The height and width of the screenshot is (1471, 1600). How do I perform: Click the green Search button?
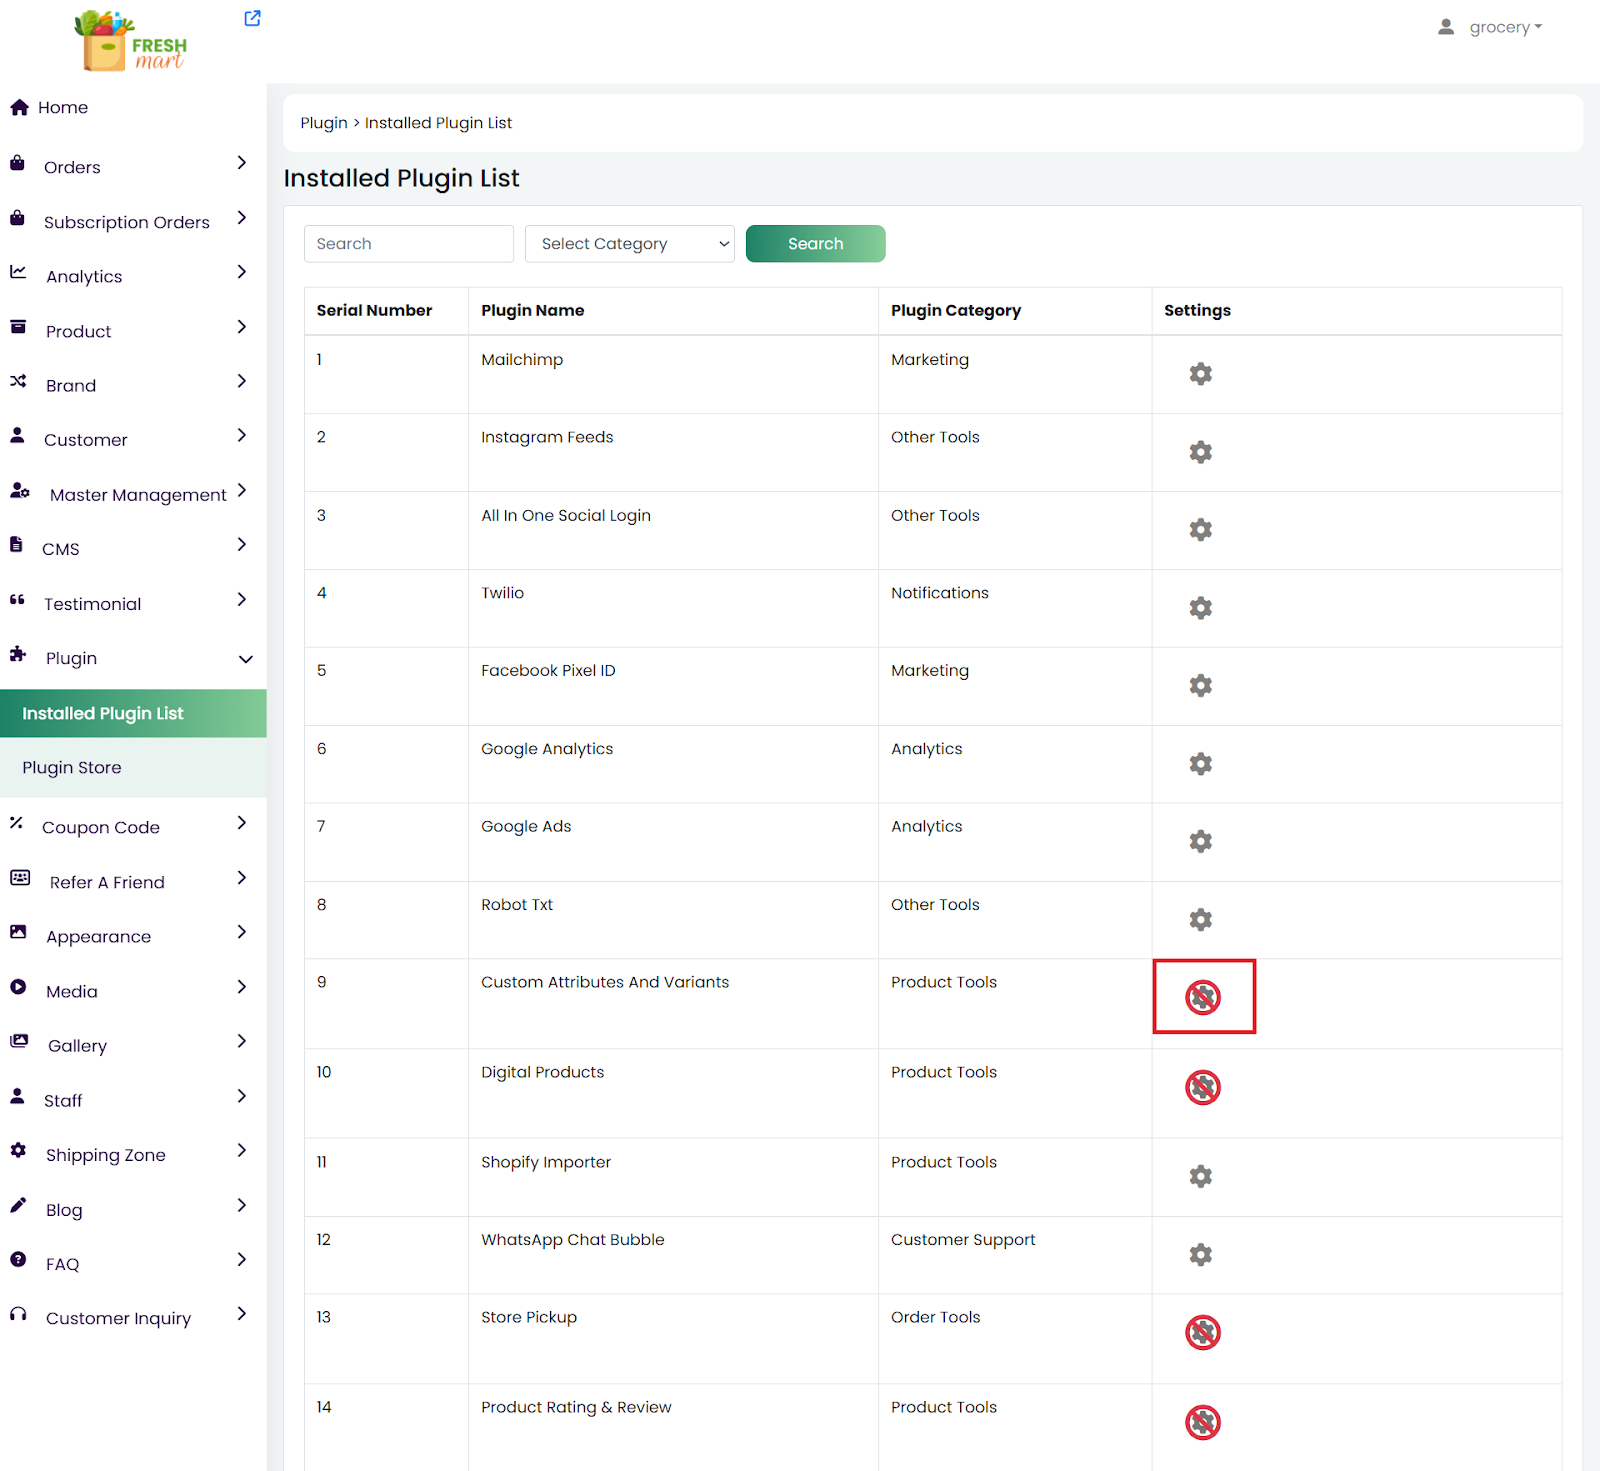pyautogui.click(x=815, y=244)
